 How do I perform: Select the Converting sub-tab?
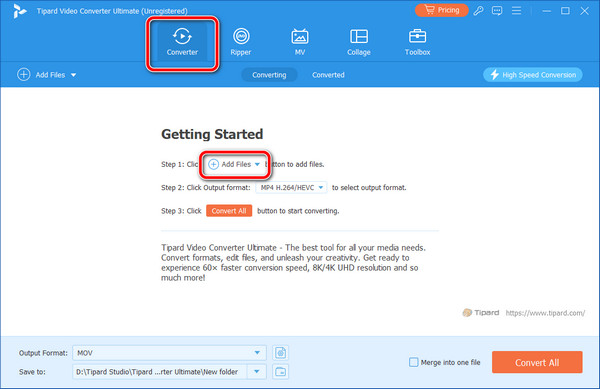(269, 75)
